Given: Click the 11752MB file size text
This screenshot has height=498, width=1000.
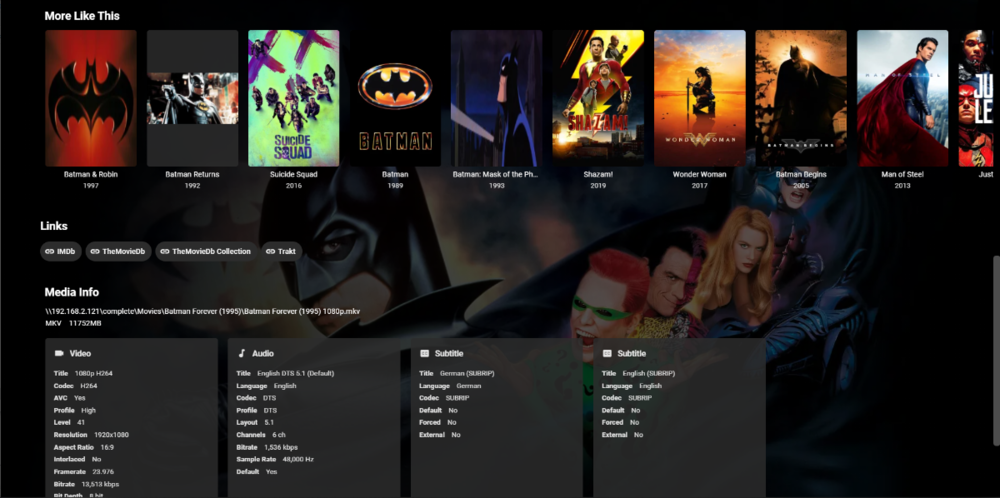Looking at the screenshot, I should [85, 323].
